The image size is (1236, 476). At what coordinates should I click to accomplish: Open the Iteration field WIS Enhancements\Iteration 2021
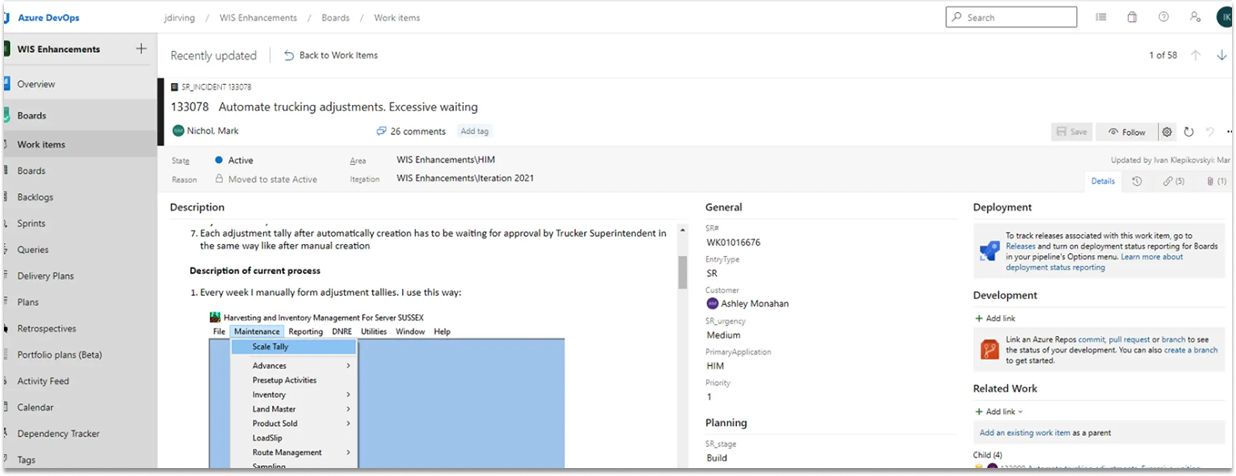pyautogui.click(x=465, y=179)
